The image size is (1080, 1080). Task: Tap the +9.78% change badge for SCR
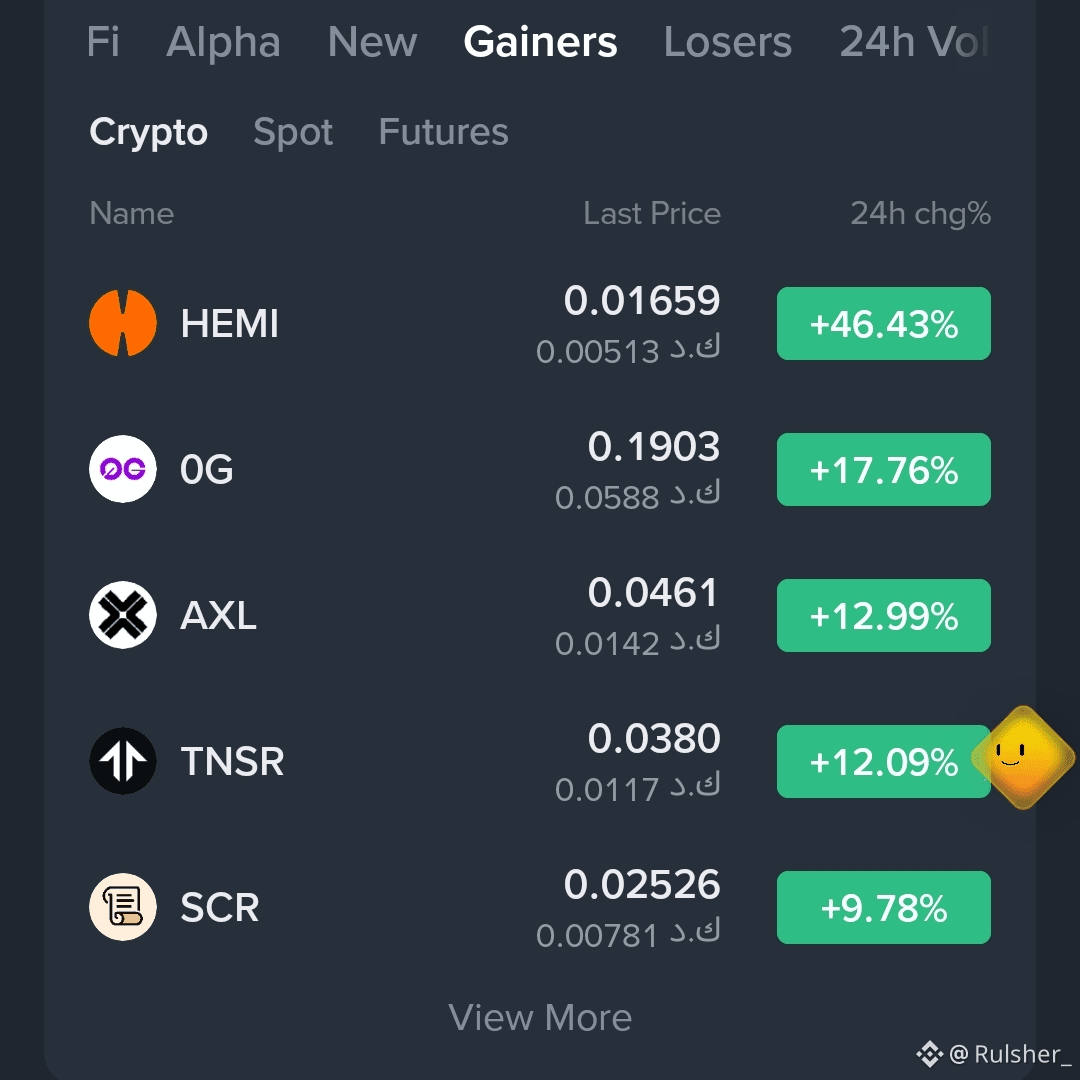click(884, 908)
